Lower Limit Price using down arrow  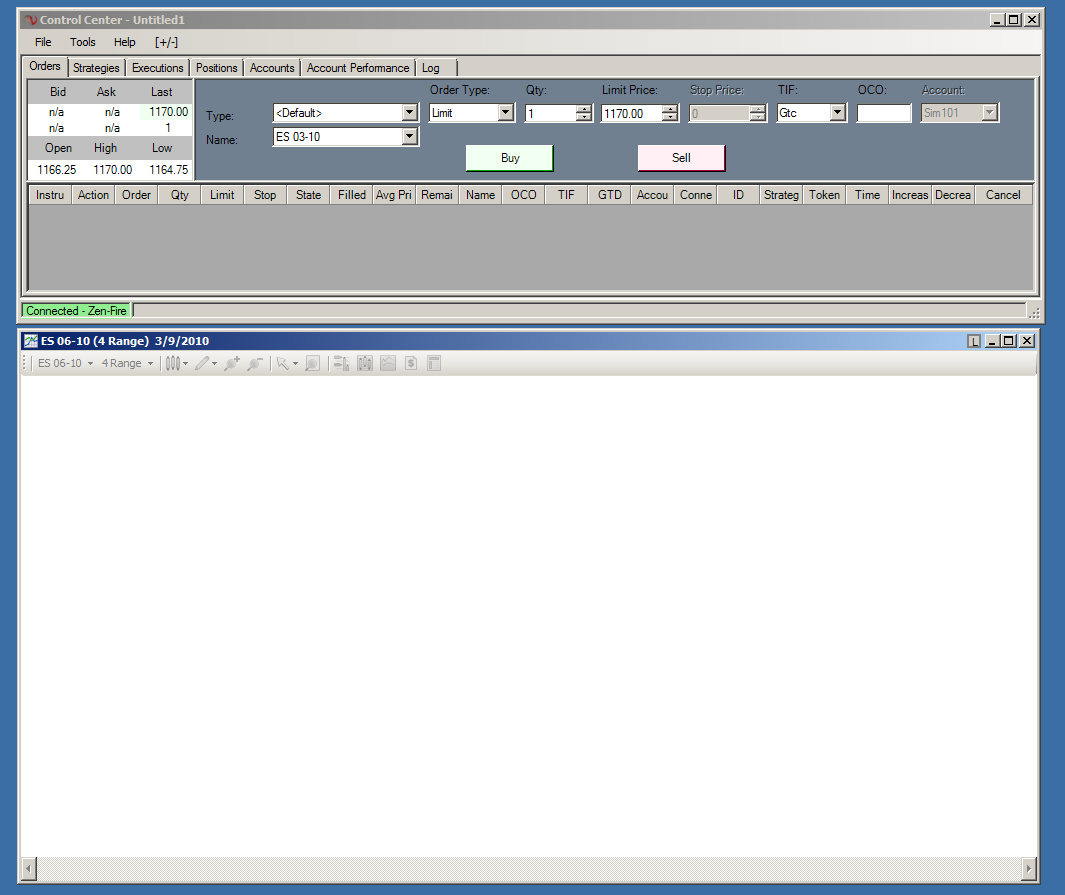pos(670,117)
